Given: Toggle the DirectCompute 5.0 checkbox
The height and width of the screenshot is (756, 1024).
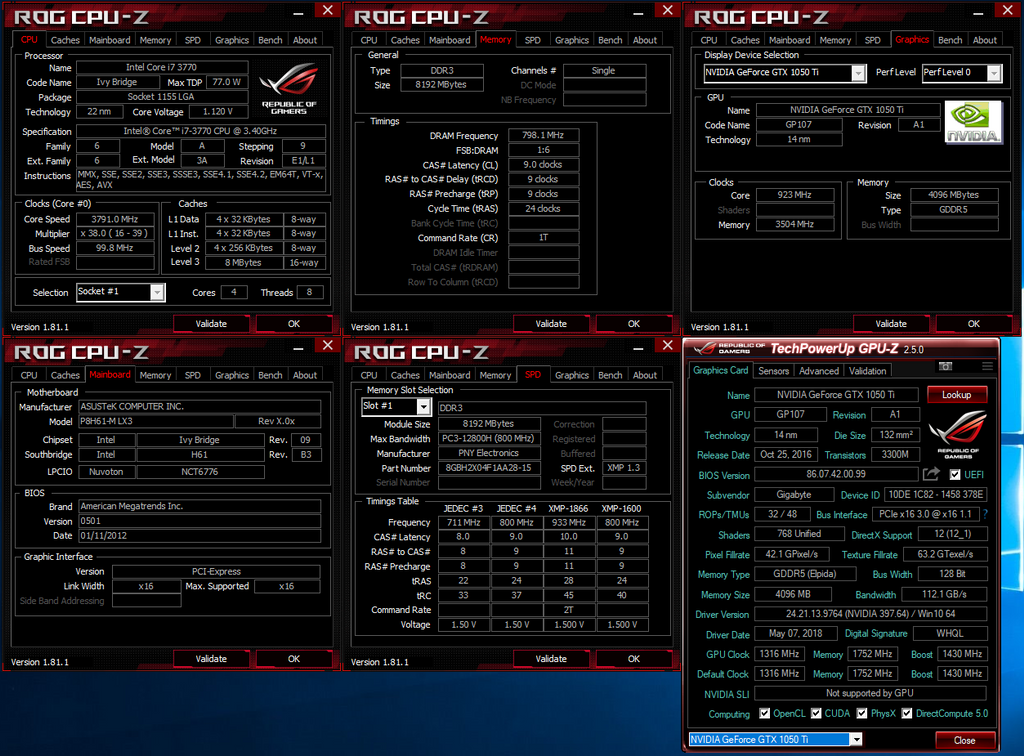Looking at the screenshot, I should (906, 714).
